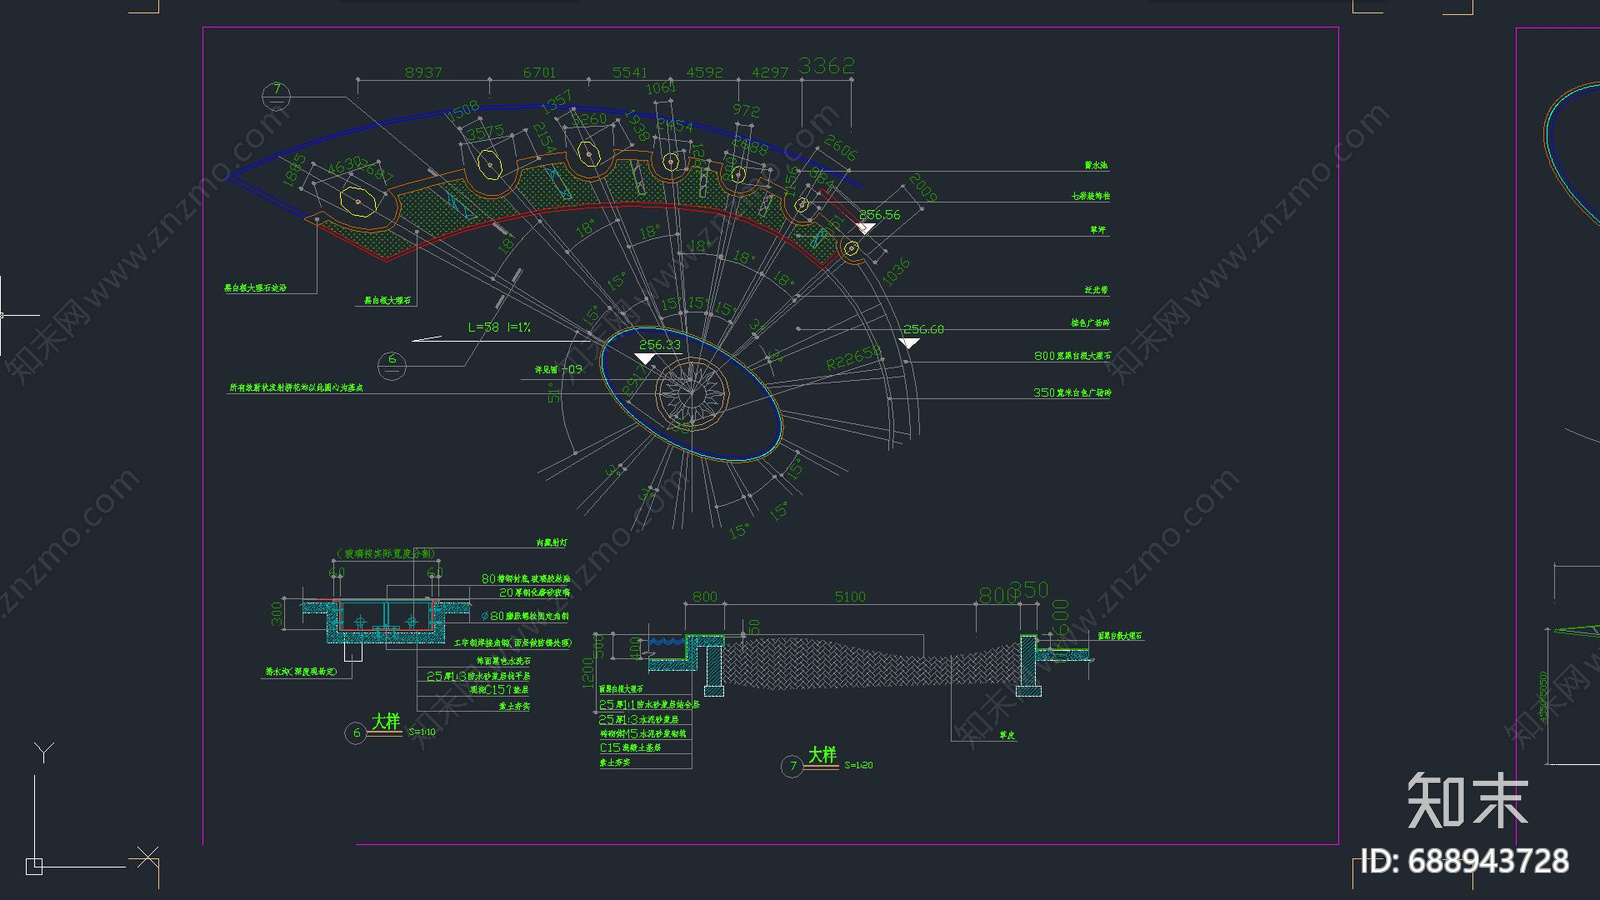This screenshot has width=1600, height=900.
Task: Click the R22658 radius label
Action: pos(853,358)
